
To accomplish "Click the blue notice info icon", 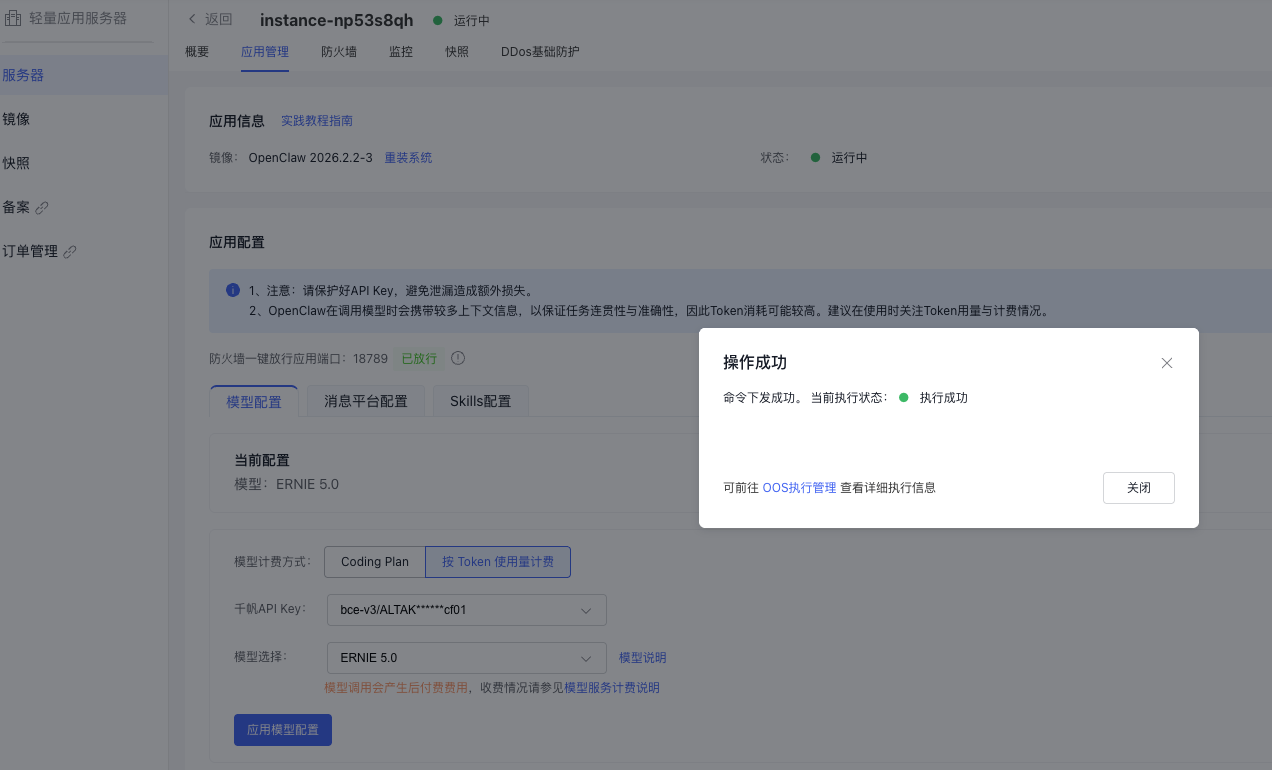I will 232,290.
